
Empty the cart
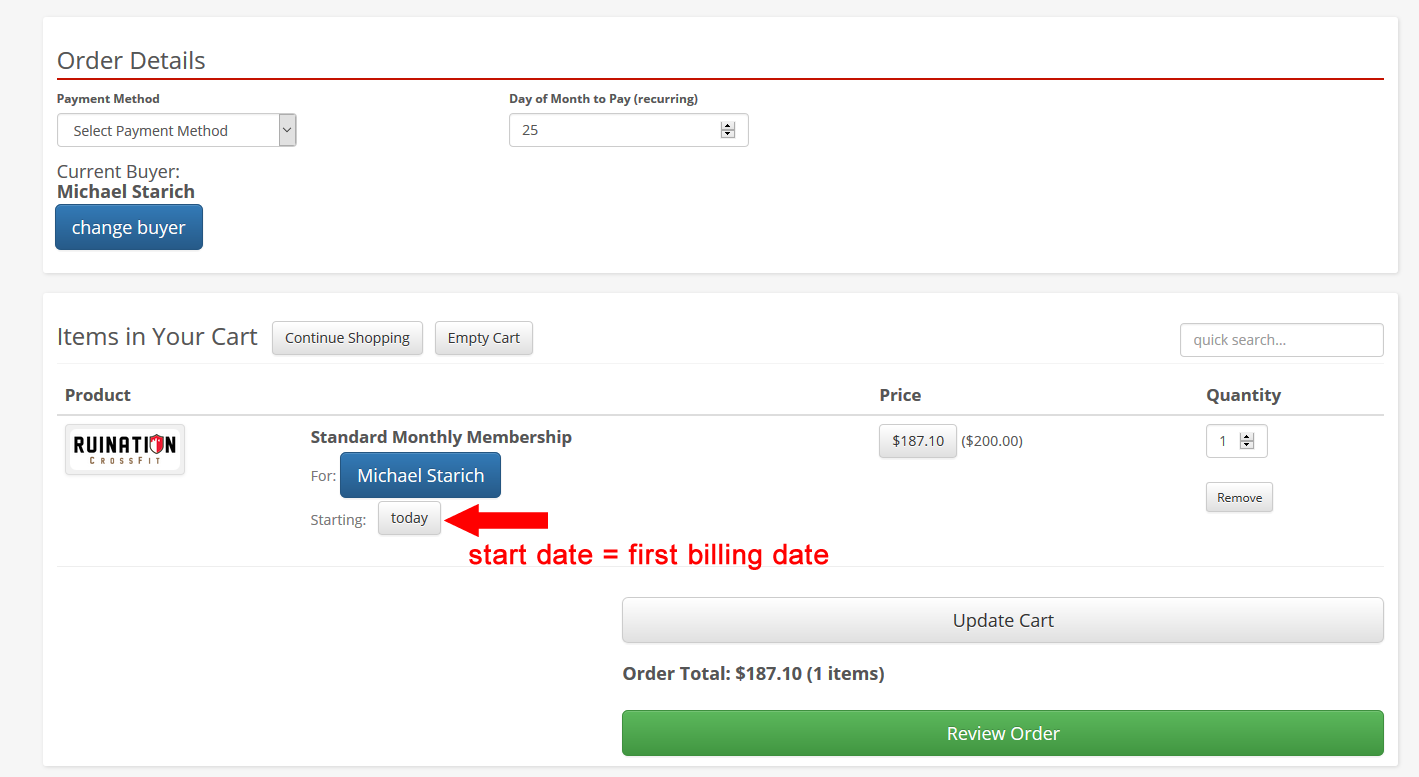click(x=483, y=338)
